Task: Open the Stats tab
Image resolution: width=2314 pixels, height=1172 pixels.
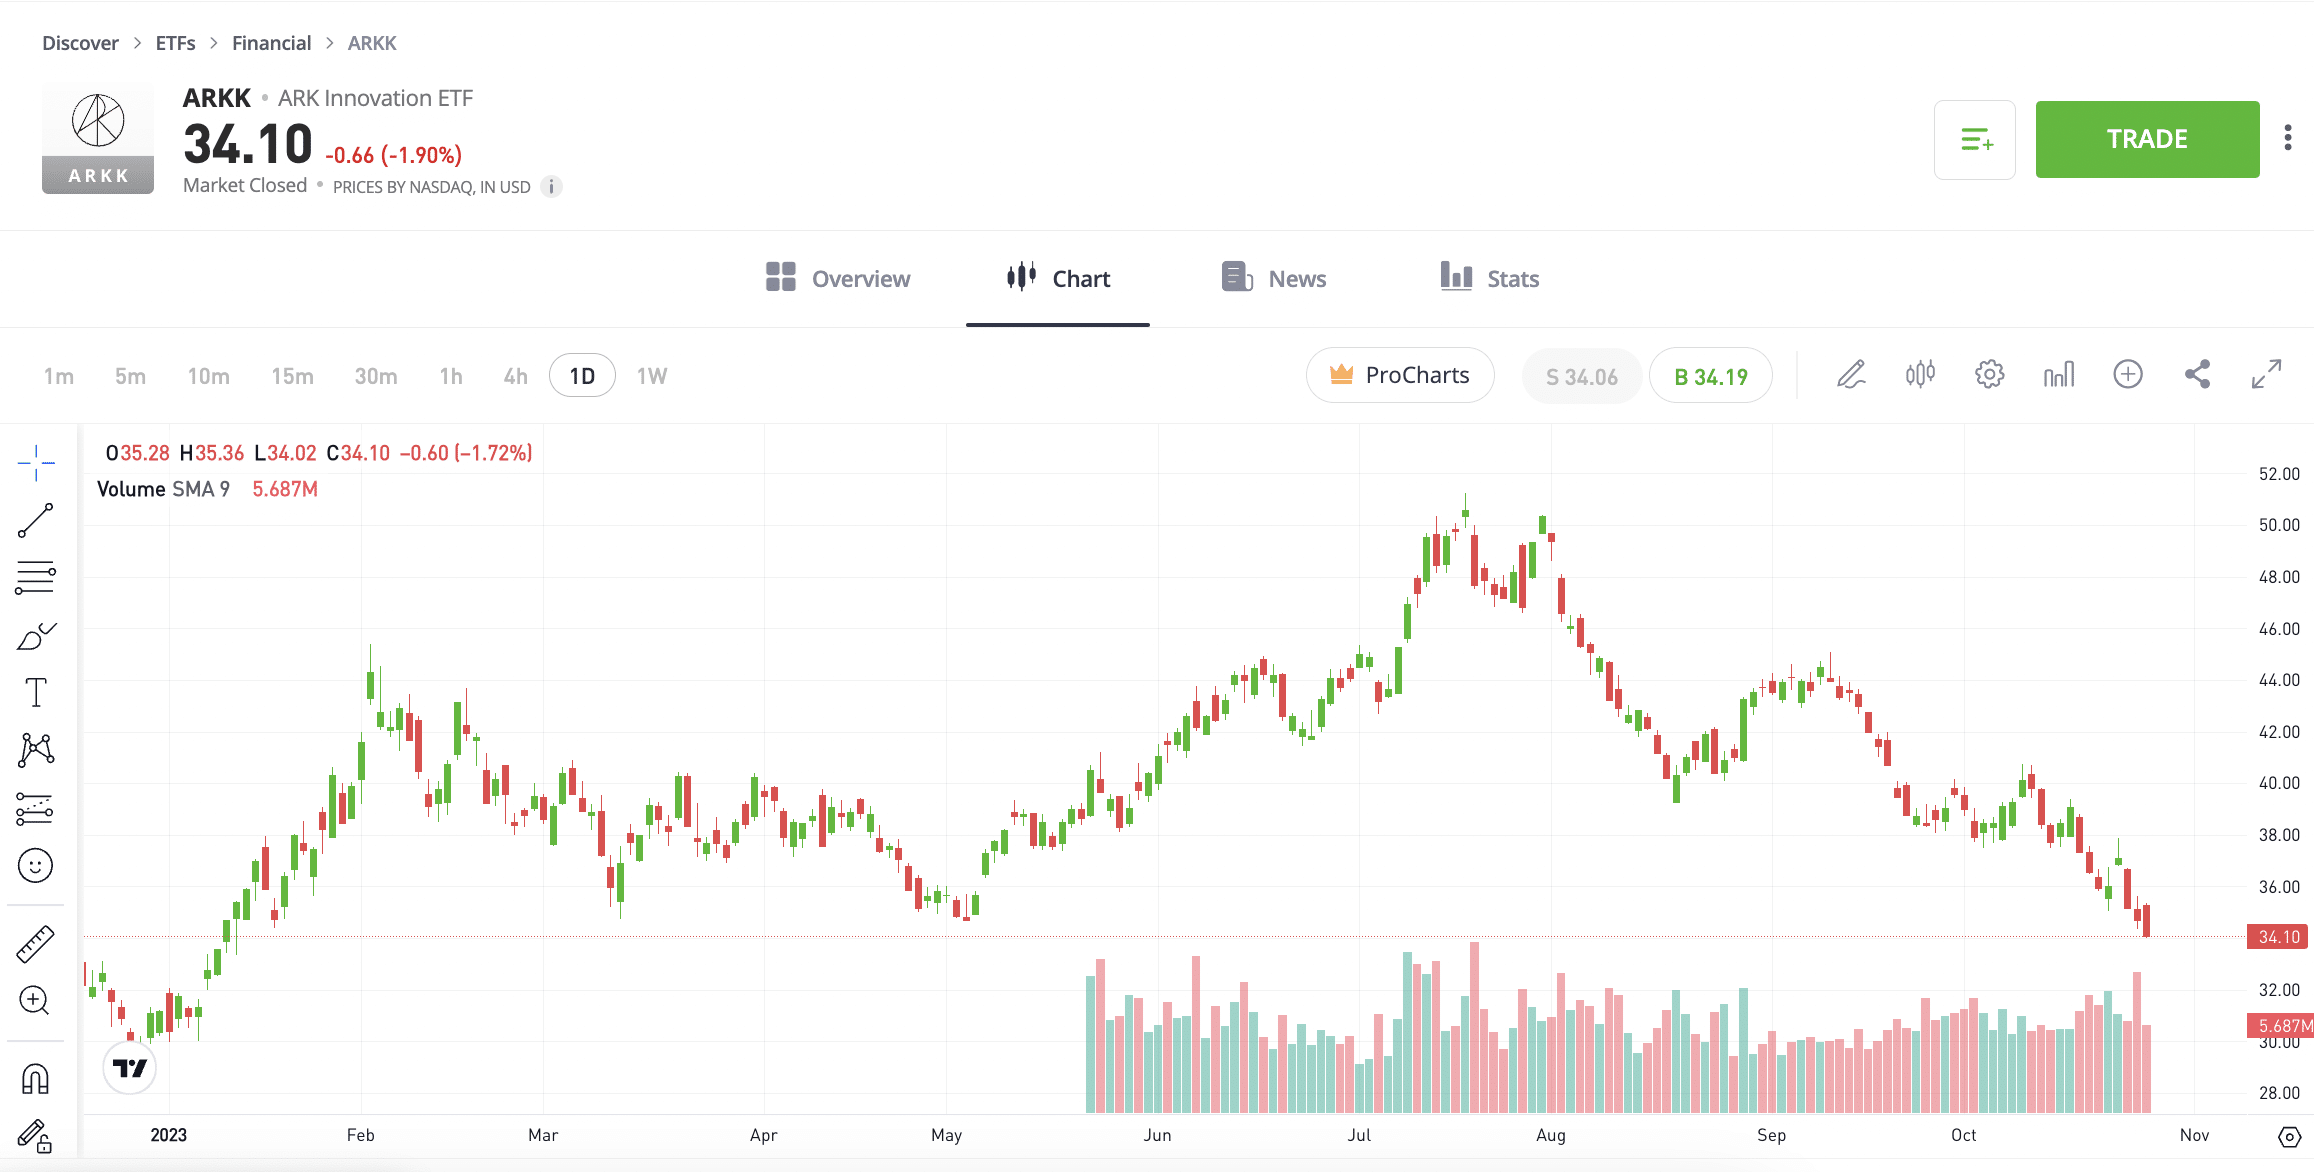Action: coord(1489,278)
